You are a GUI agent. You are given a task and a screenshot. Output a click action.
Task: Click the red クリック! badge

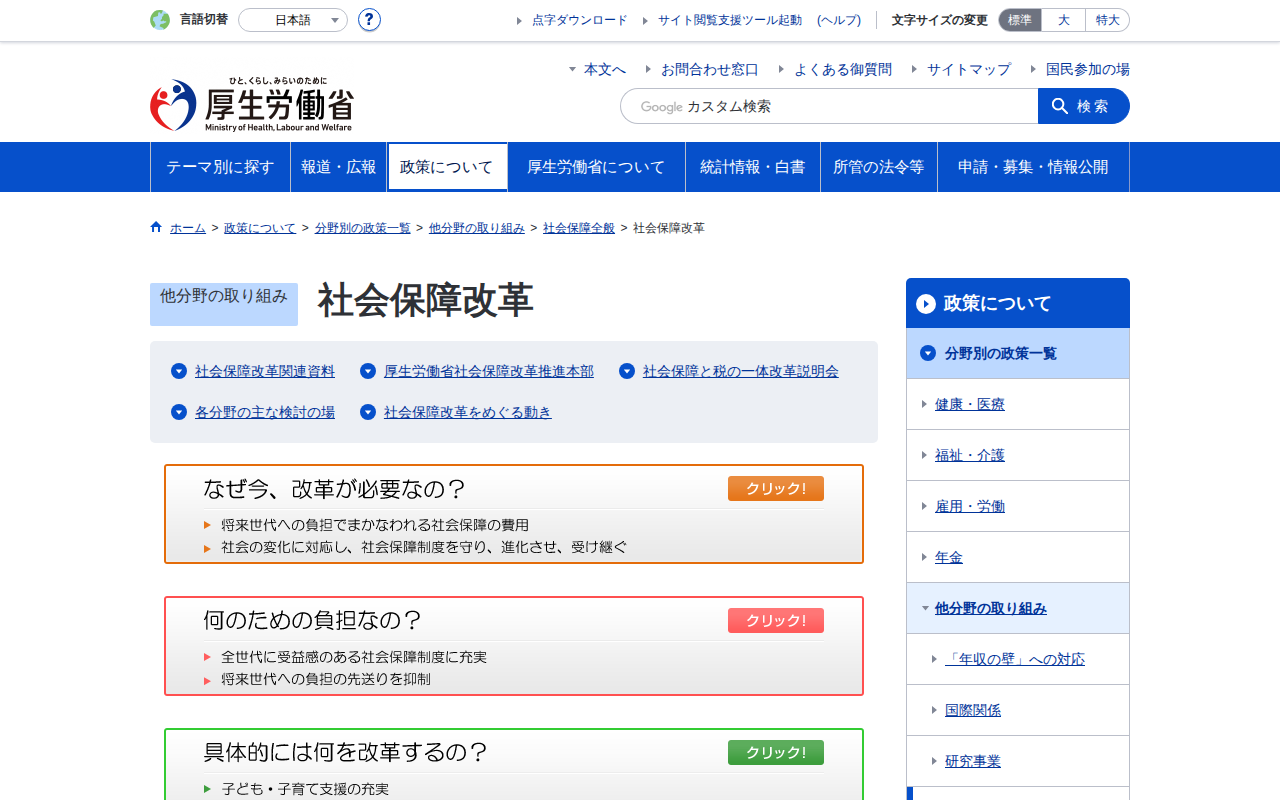click(x=775, y=621)
